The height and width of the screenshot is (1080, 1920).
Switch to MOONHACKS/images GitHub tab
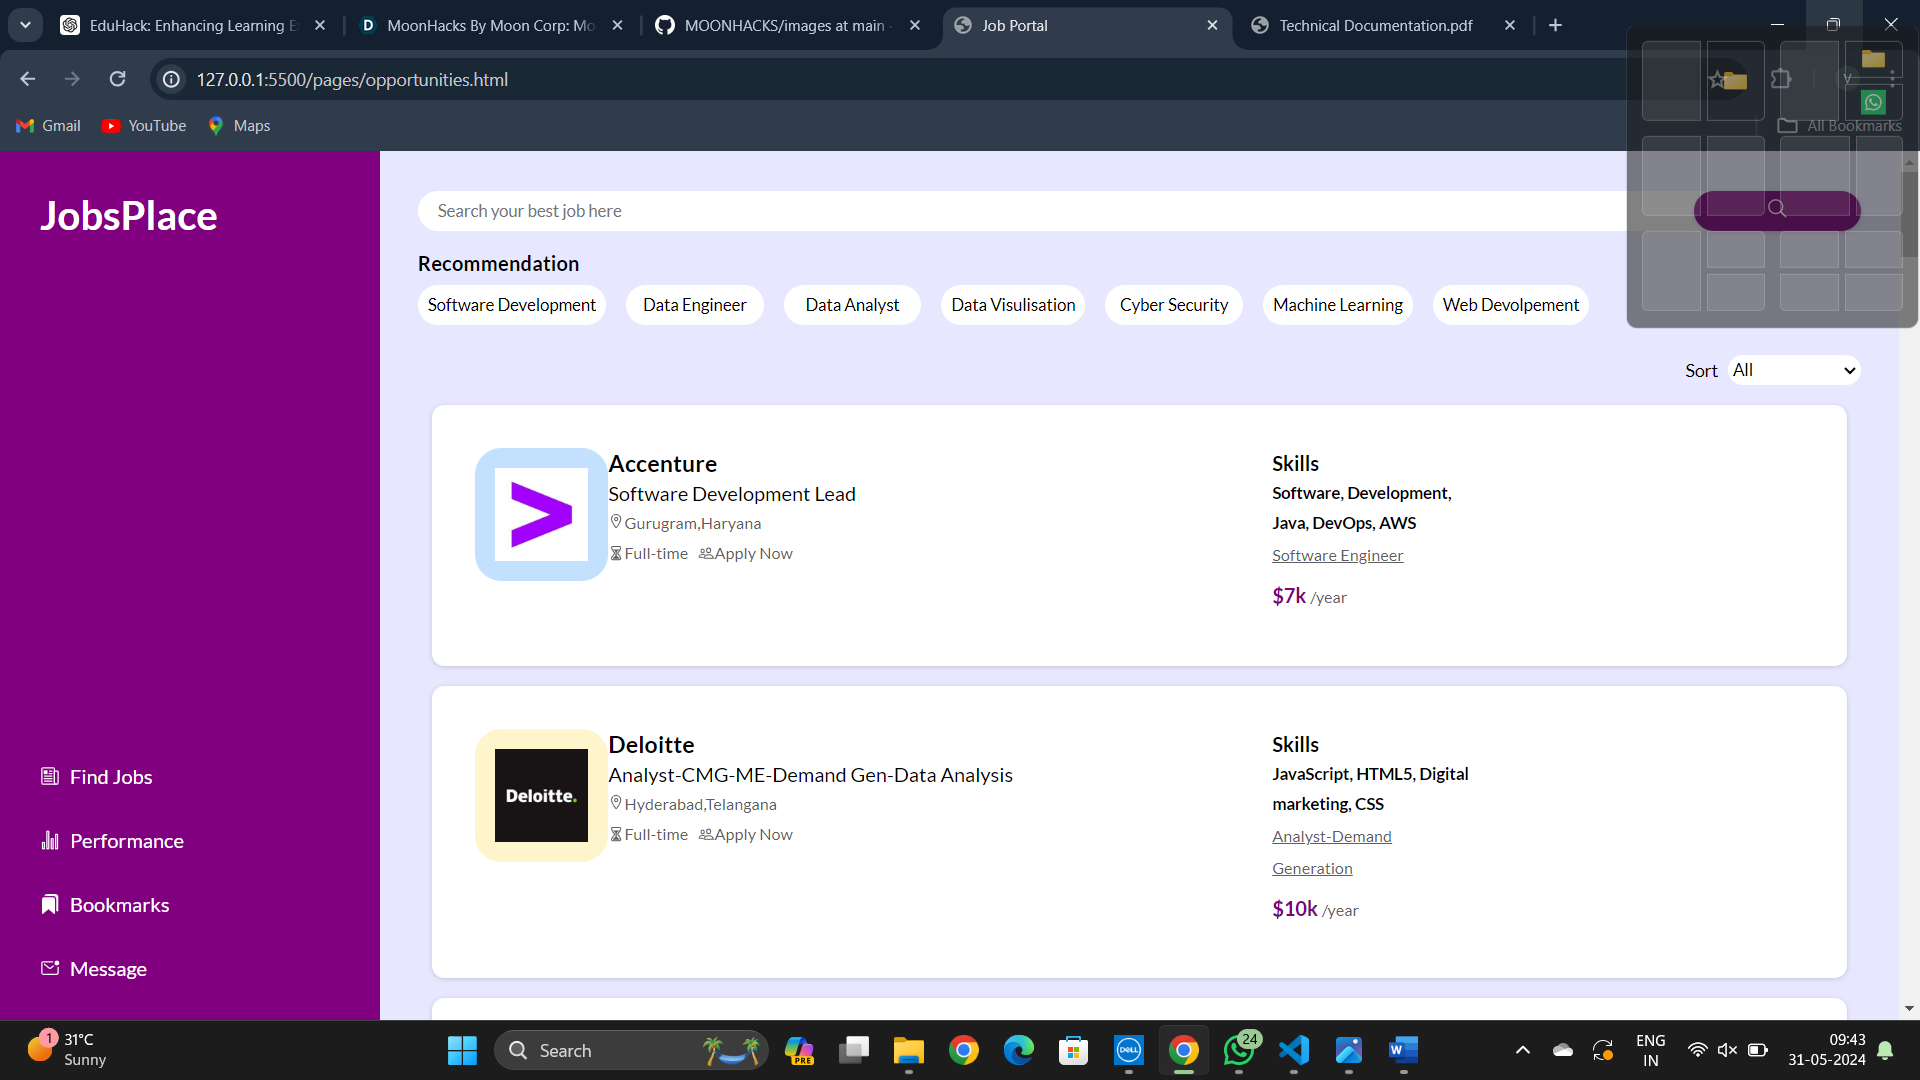(x=784, y=26)
